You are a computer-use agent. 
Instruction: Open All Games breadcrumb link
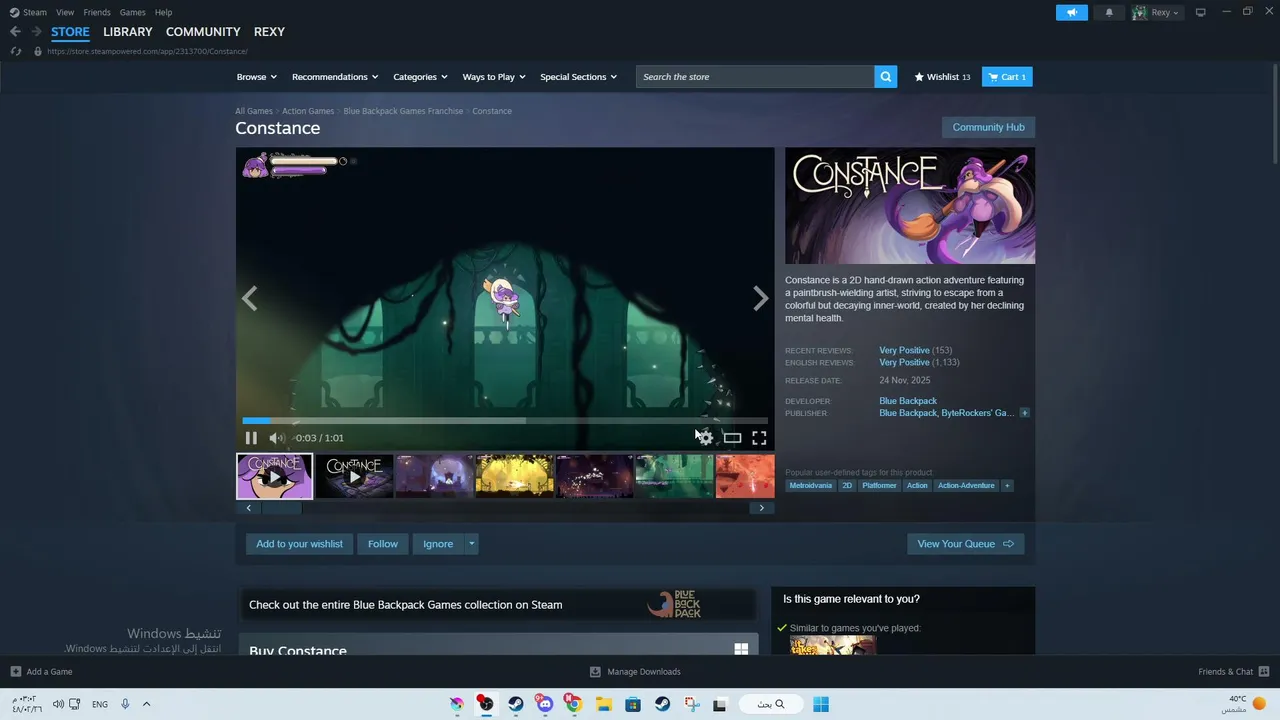click(x=254, y=111)
